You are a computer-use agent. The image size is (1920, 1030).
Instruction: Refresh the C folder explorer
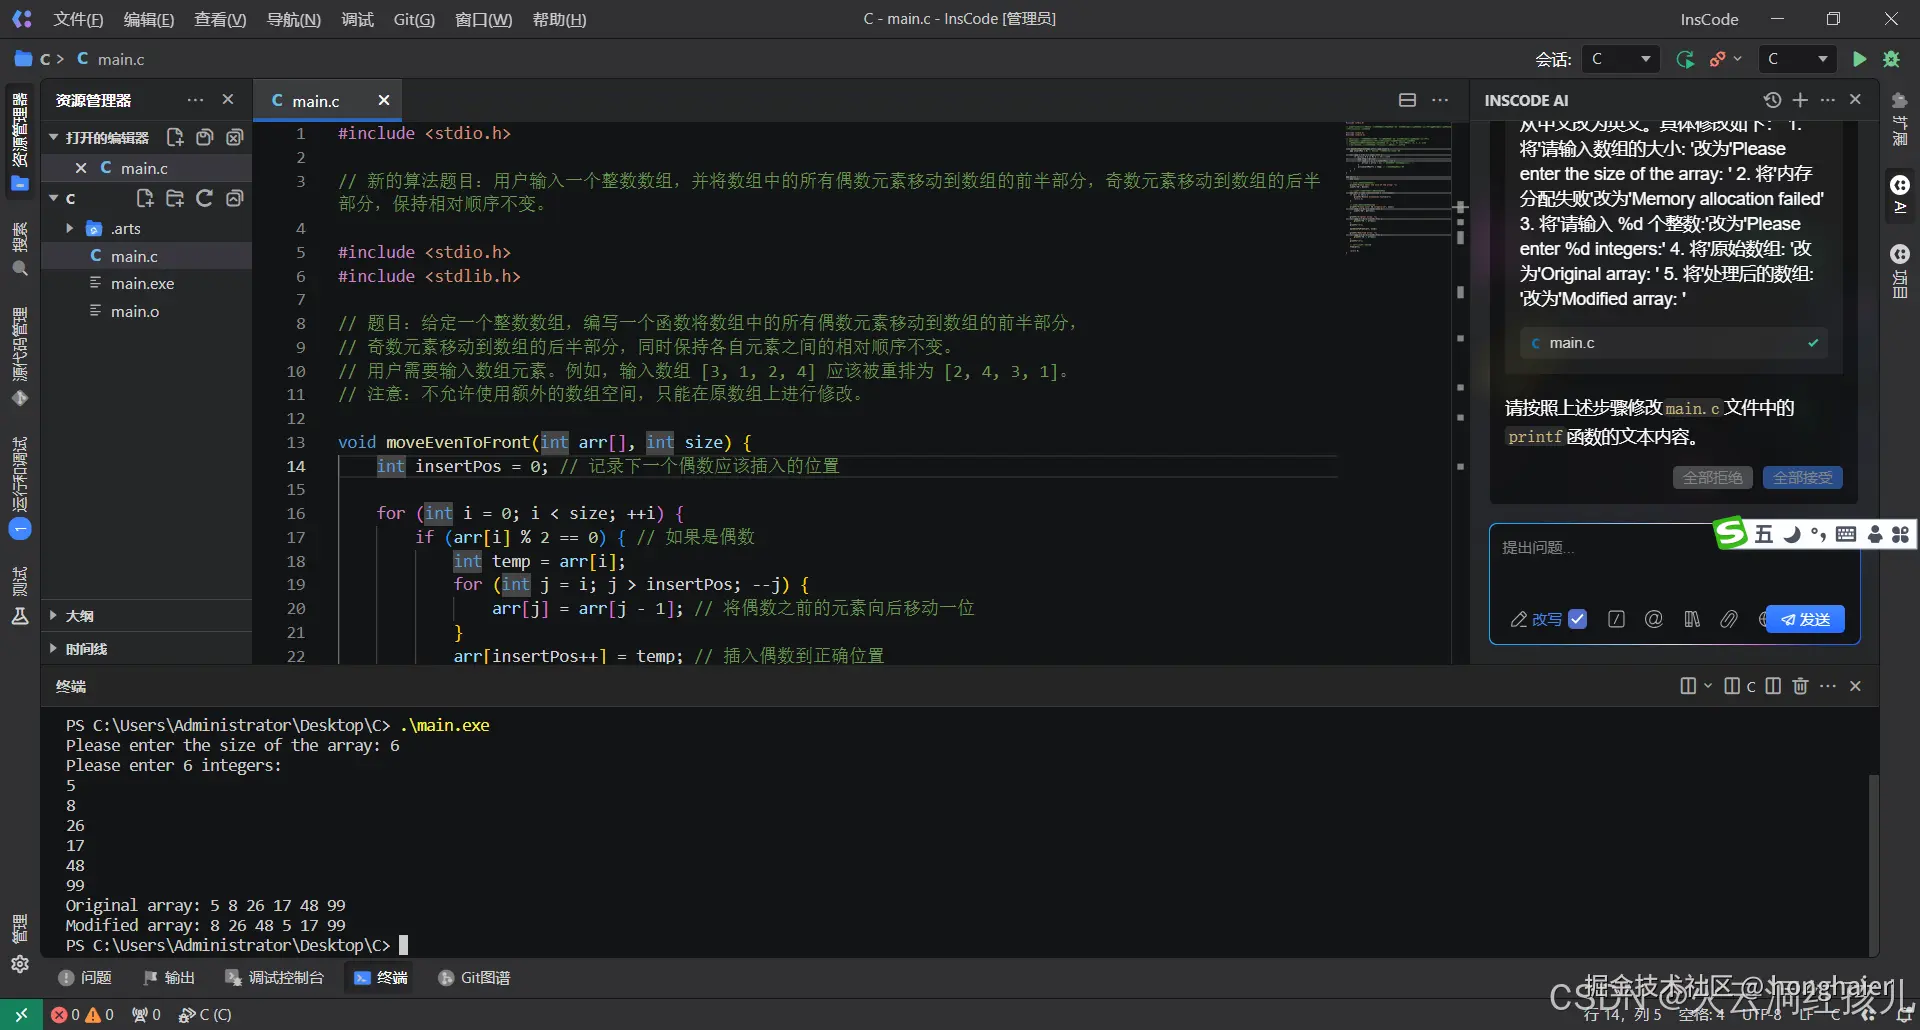pos(205,198)
